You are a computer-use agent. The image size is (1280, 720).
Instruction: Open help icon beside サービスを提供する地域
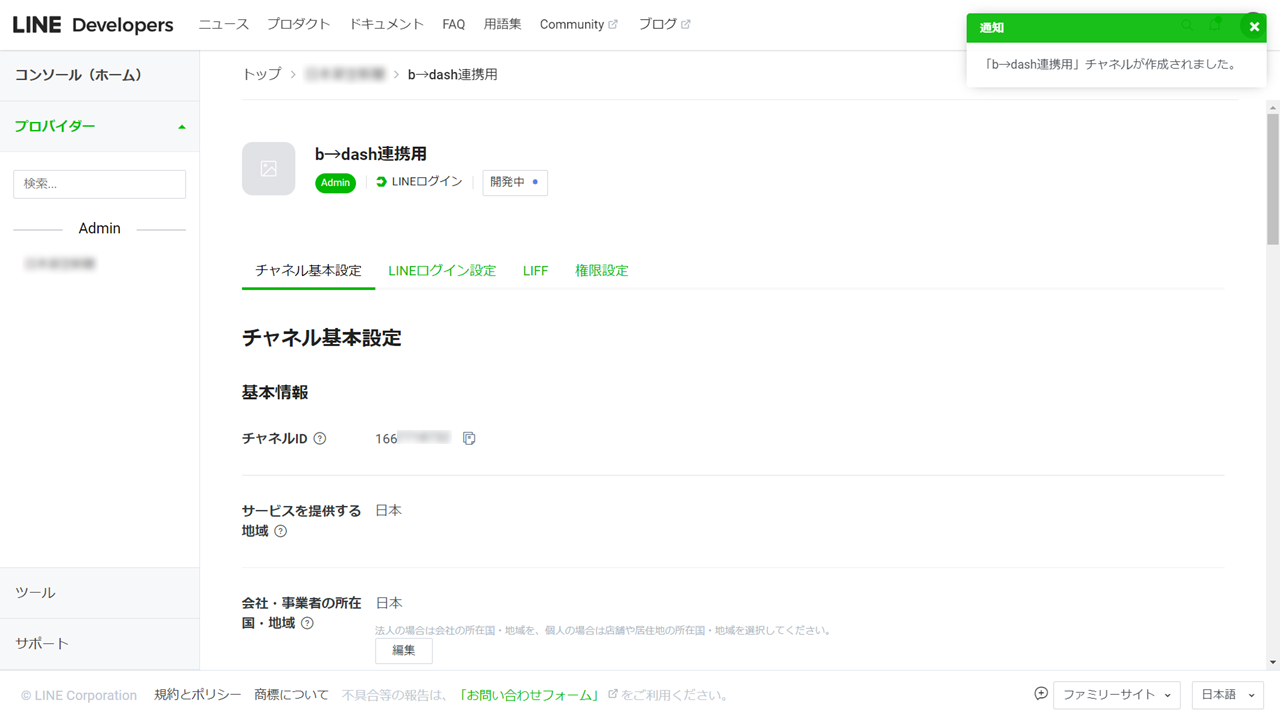281,531
